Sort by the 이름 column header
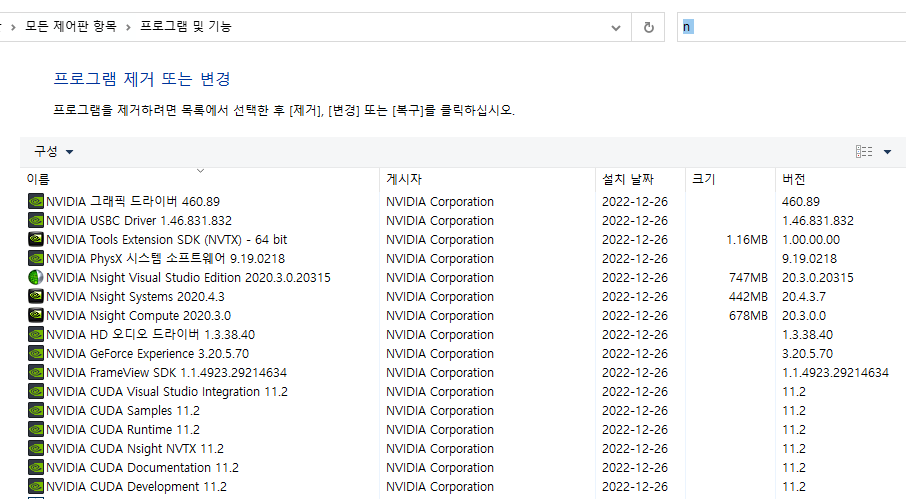This screenshot has height=499, width=906. [200, 179]
